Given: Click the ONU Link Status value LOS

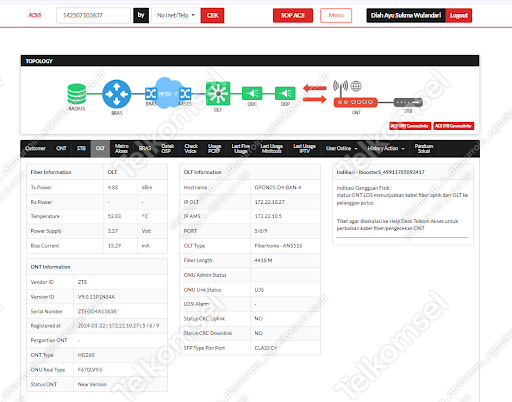Looking at the screenshot, I should (259, 290).
